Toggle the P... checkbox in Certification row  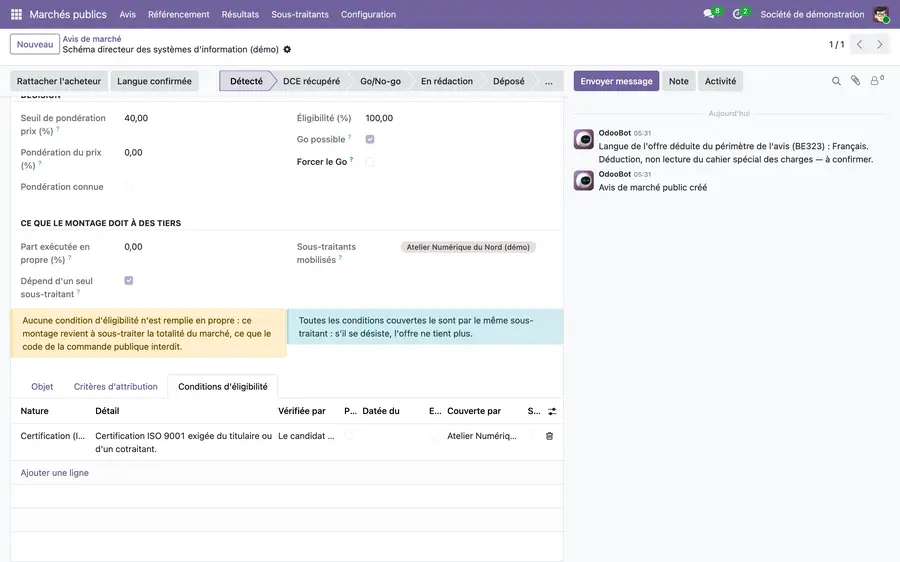tap(348, 436)
